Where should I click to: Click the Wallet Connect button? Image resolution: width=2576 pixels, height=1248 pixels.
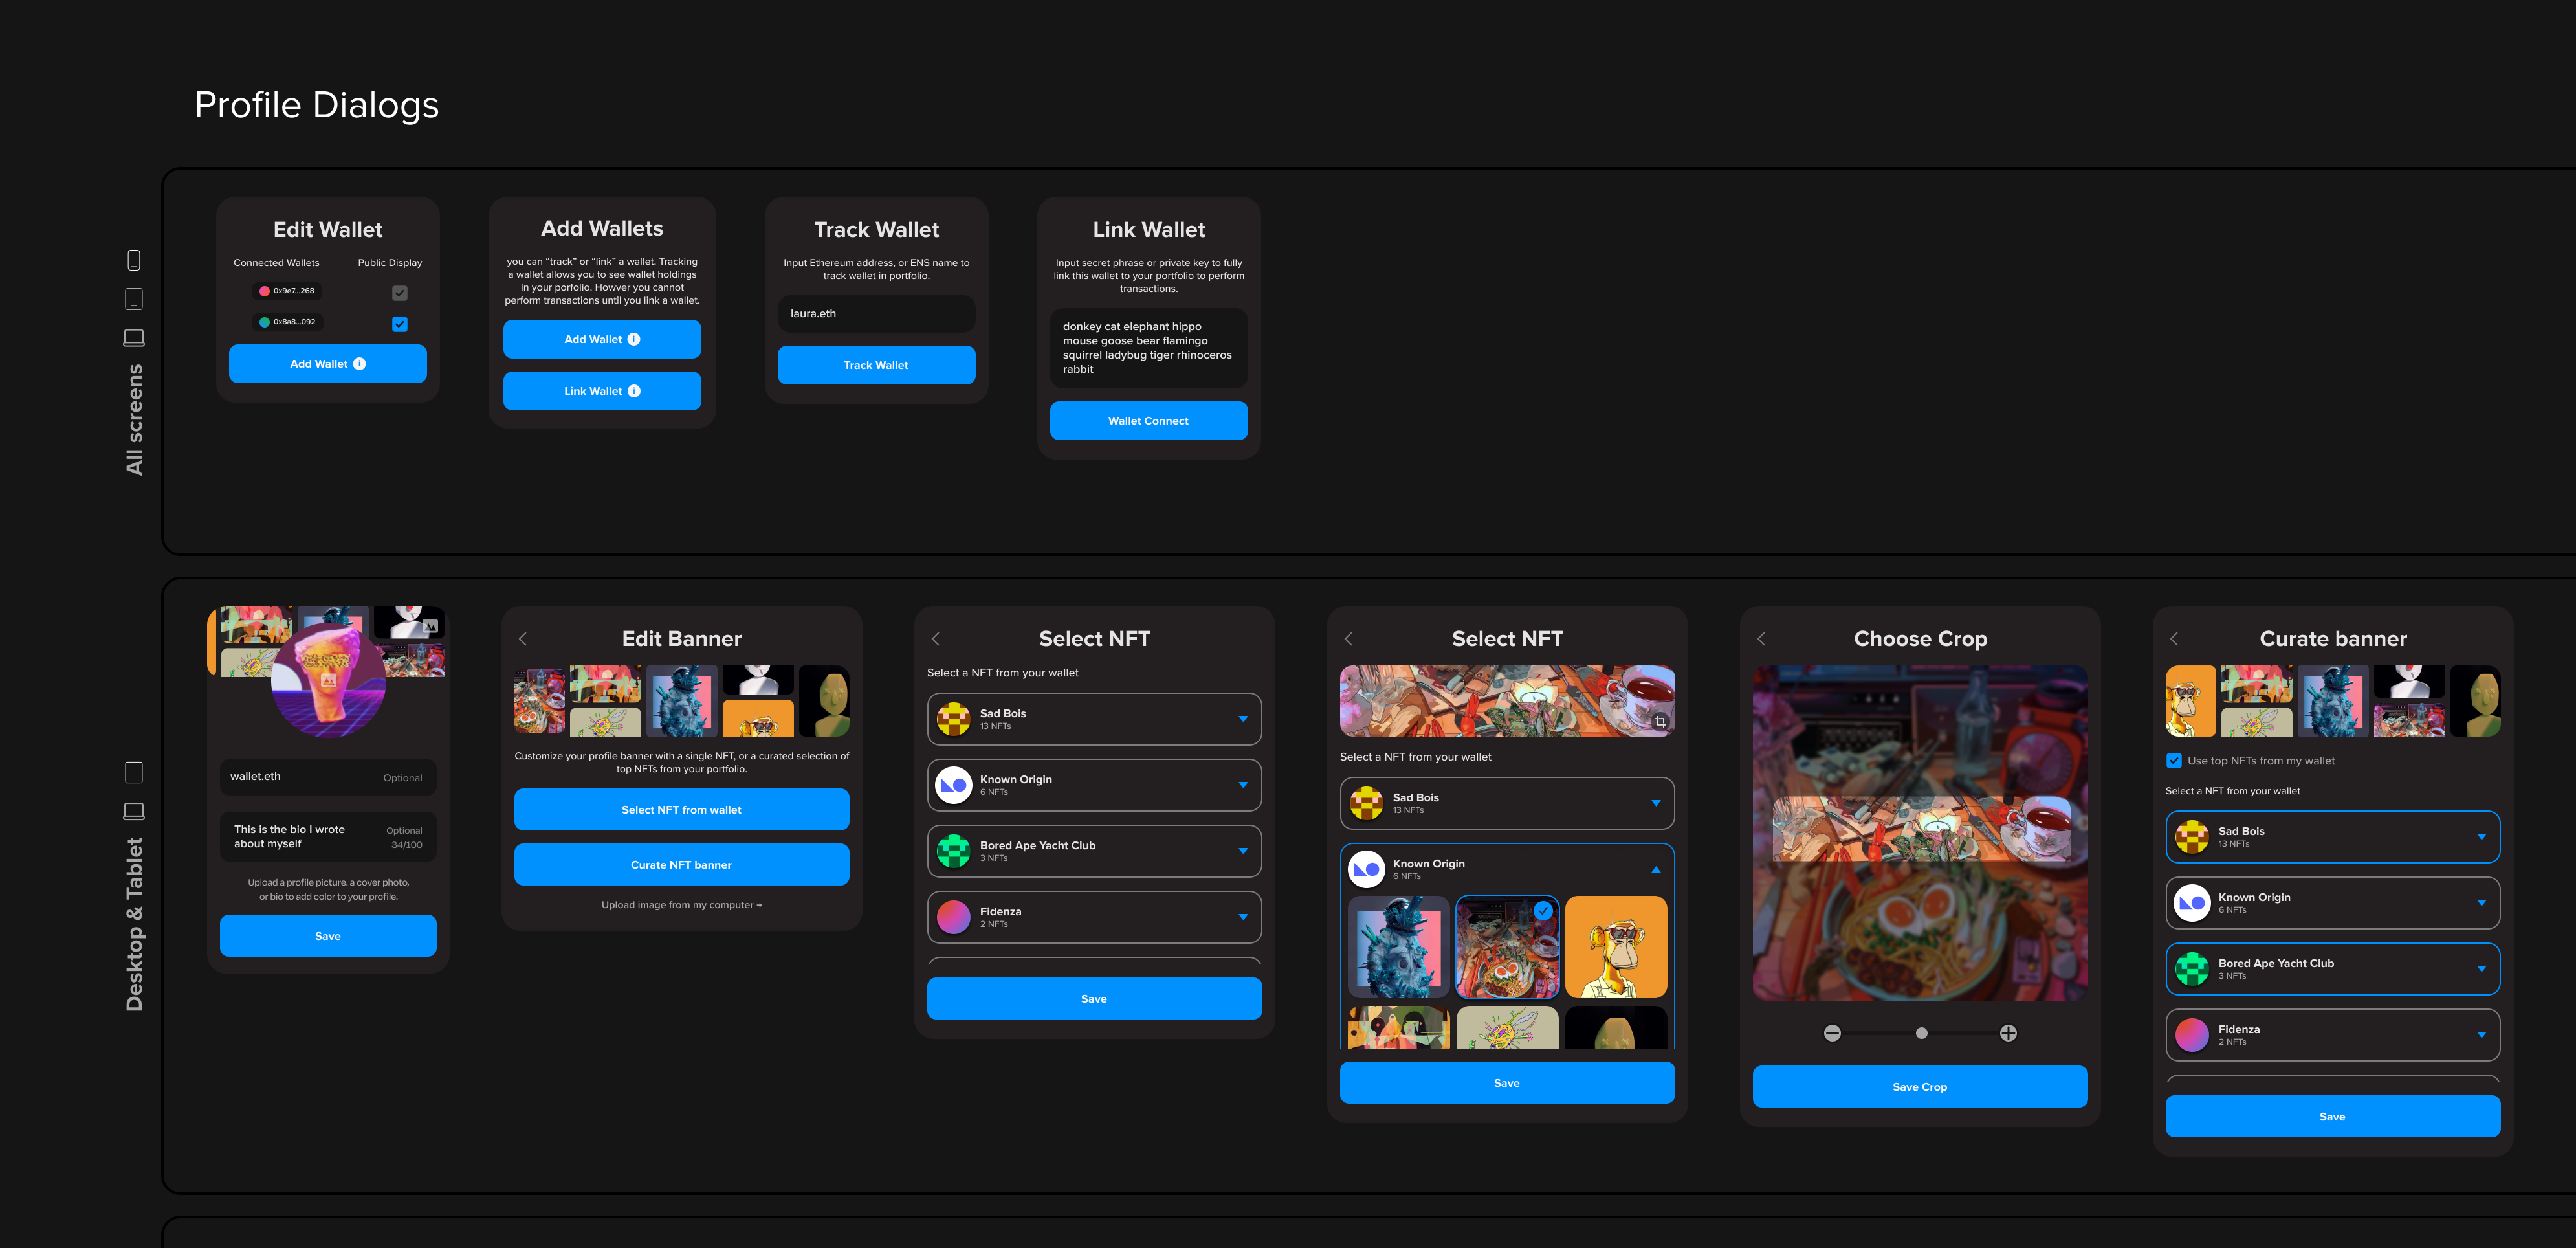pyautogui.click(x=1148, y=420)
